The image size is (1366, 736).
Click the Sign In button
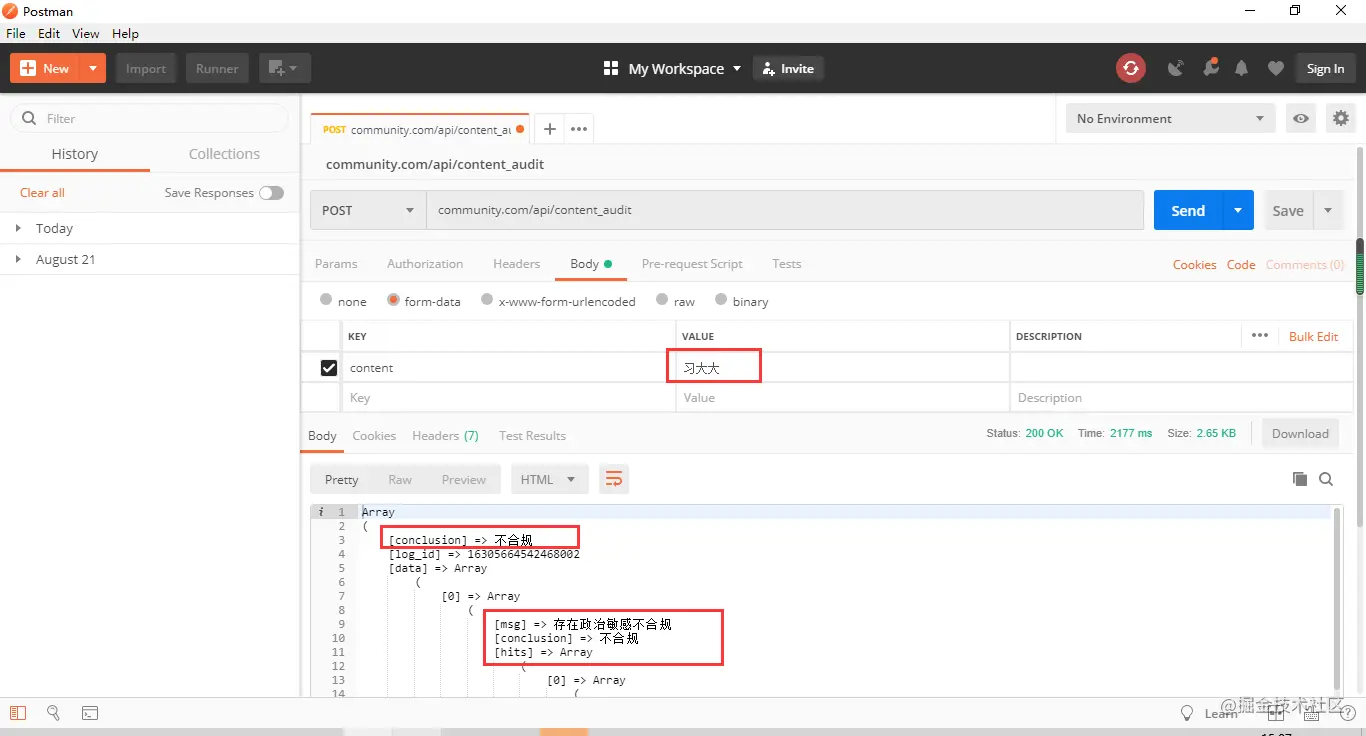tap(1325, 68)
